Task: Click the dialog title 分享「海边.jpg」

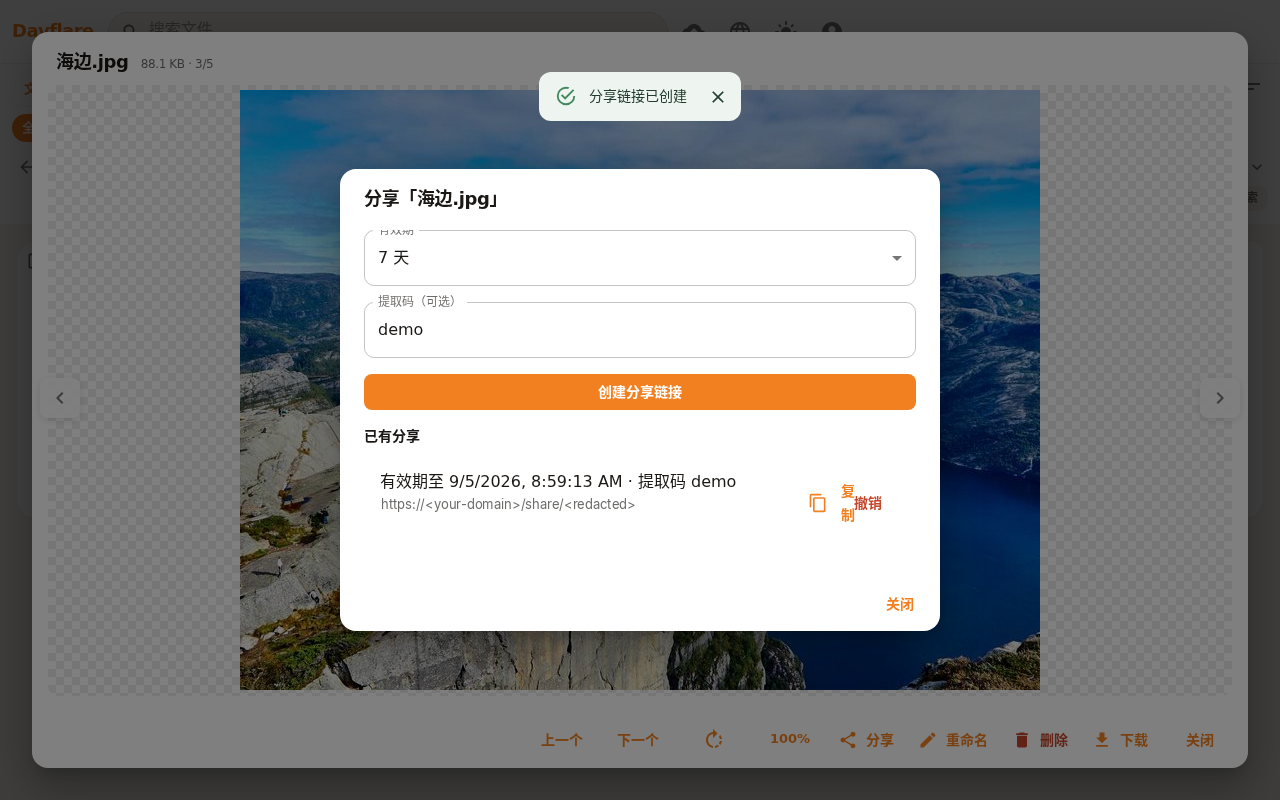Action: click(x=432, y=198)
